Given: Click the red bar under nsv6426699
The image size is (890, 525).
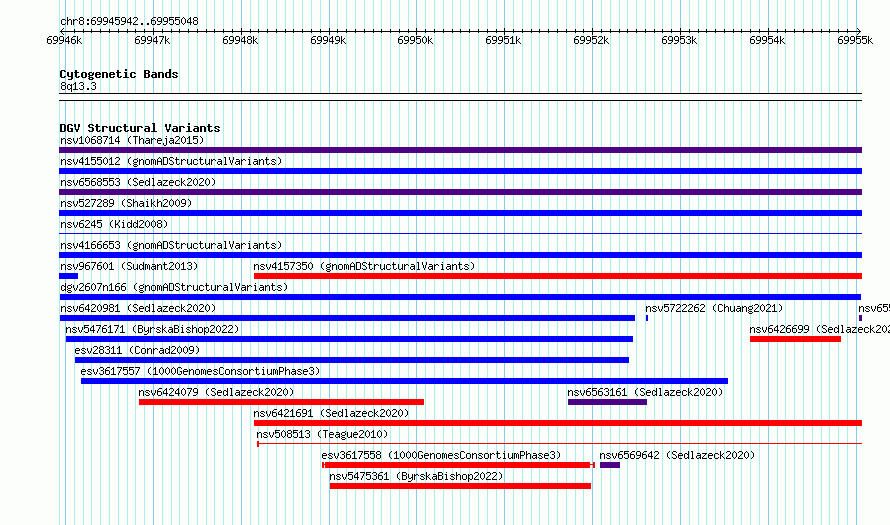Looking at the screenshot, I should [795, 339].
